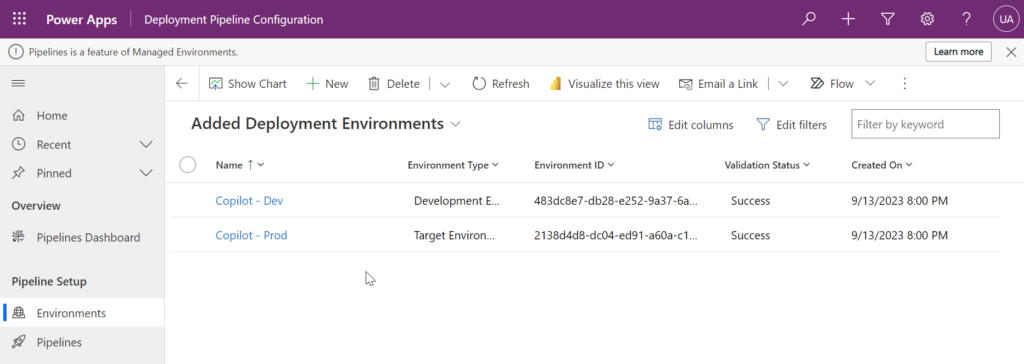Viewport: 1024px width, 364px height.
Task: Open Environment Type column header menu
Action: (x=453, y=165)
